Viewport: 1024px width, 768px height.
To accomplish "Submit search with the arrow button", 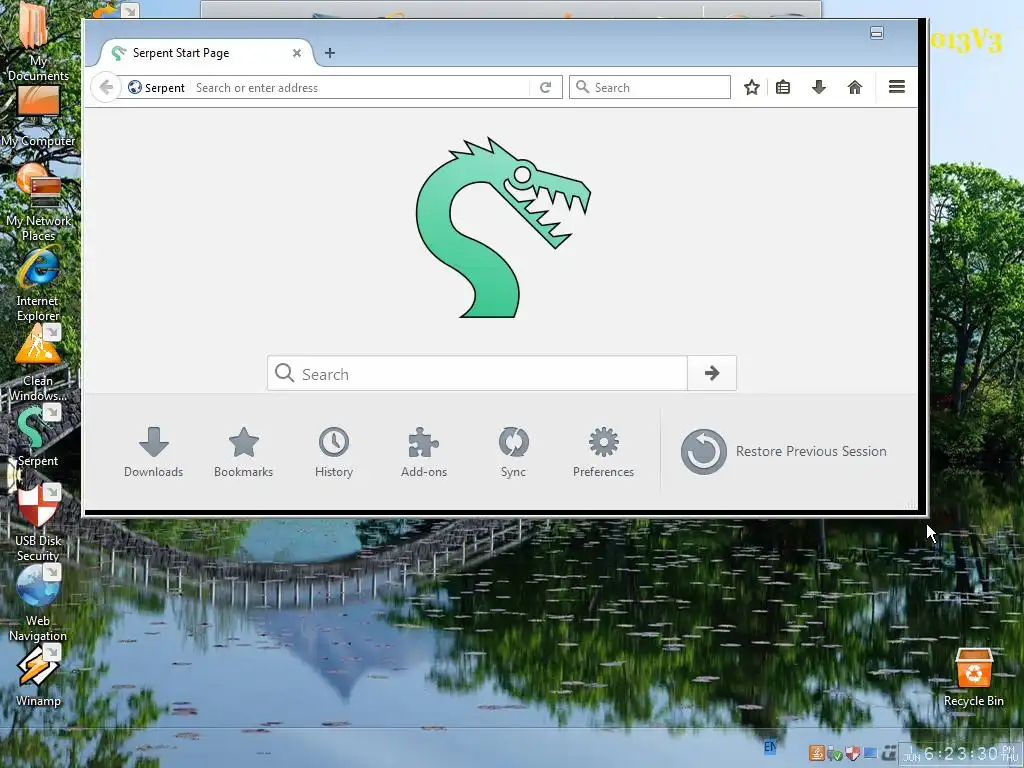I will (712, 374).
